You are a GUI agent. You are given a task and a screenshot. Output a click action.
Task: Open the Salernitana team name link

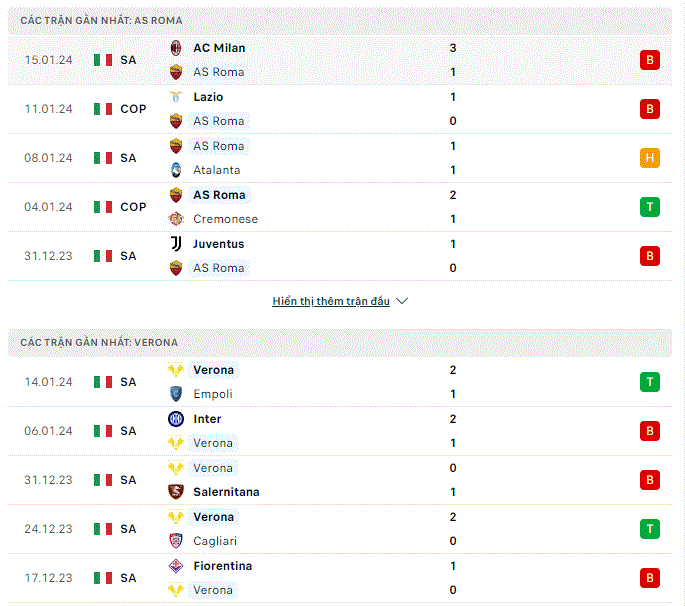(226, 492)
